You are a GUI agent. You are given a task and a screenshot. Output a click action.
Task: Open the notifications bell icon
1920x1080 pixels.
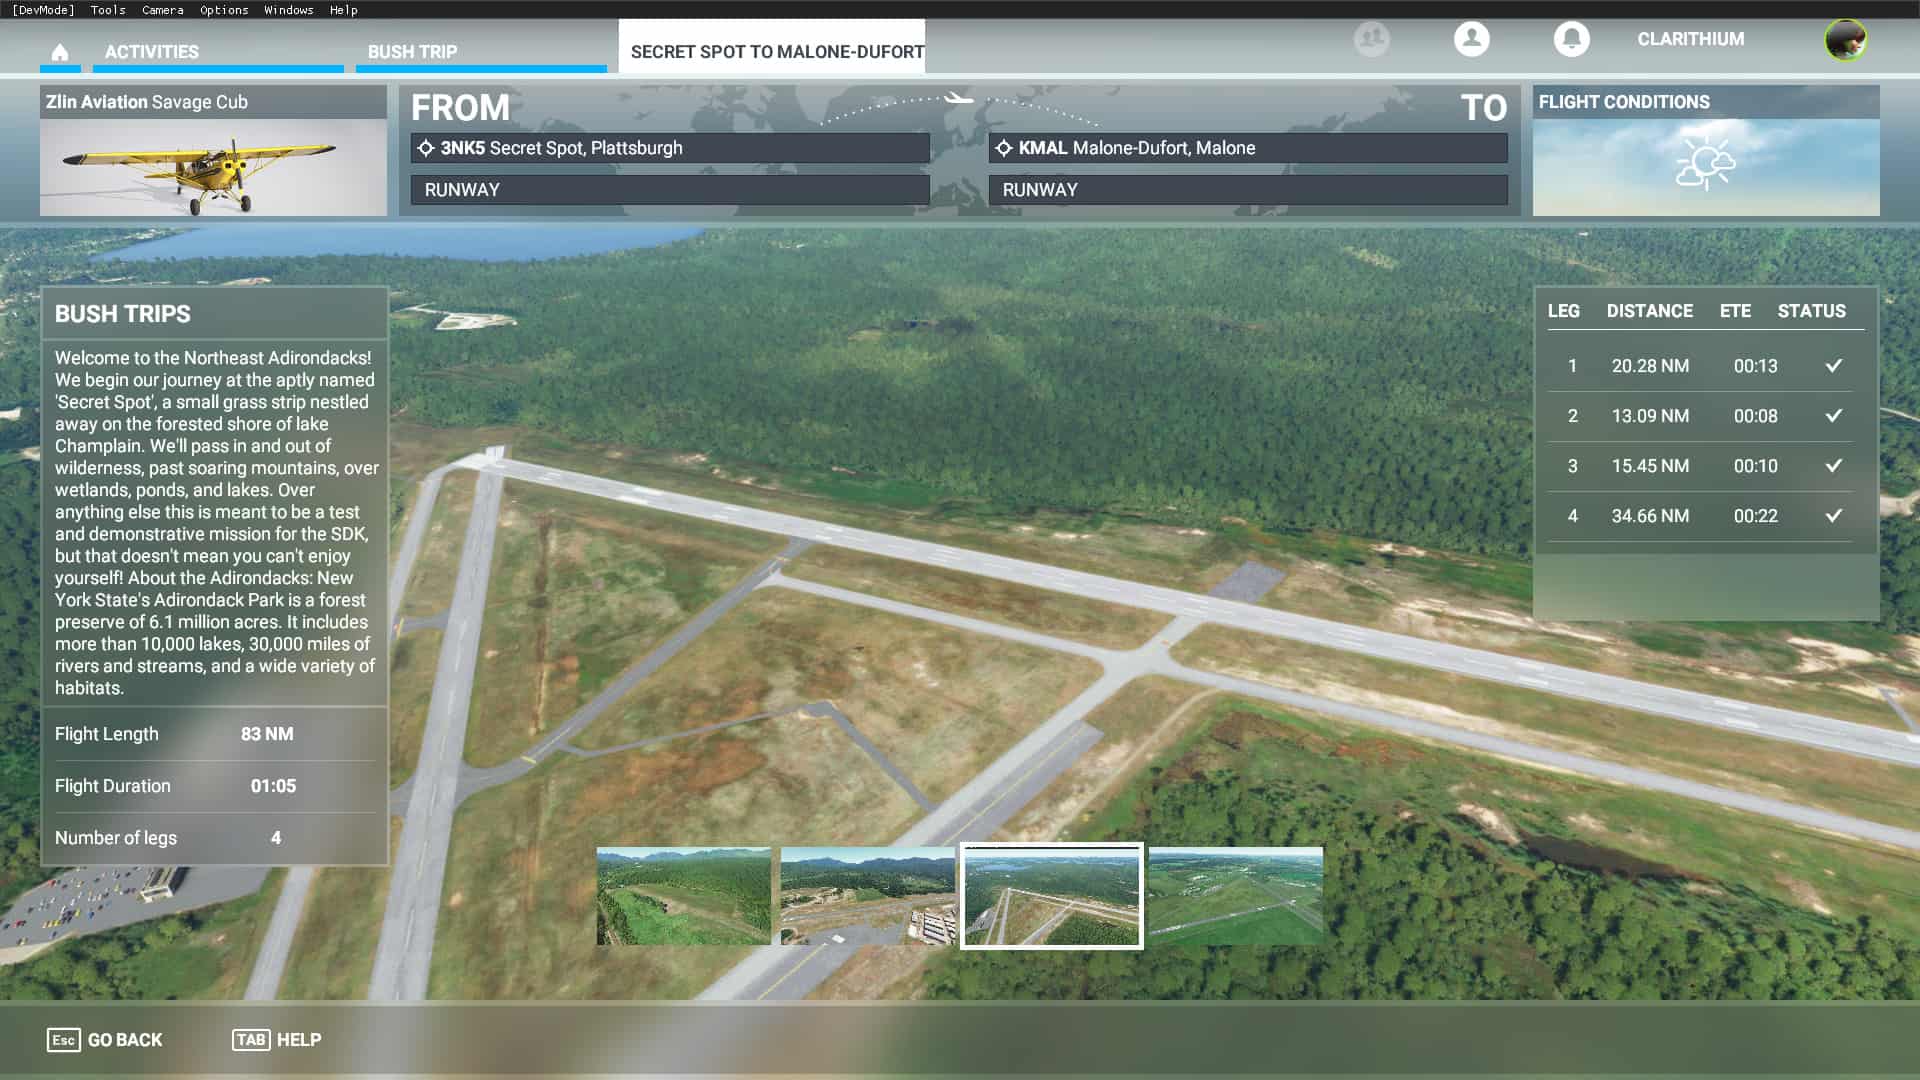pyautogui.click(x=1571, y=39)
